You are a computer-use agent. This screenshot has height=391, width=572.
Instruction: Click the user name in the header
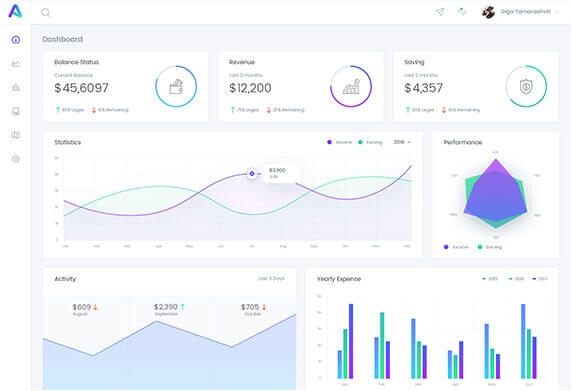[525, 12]
